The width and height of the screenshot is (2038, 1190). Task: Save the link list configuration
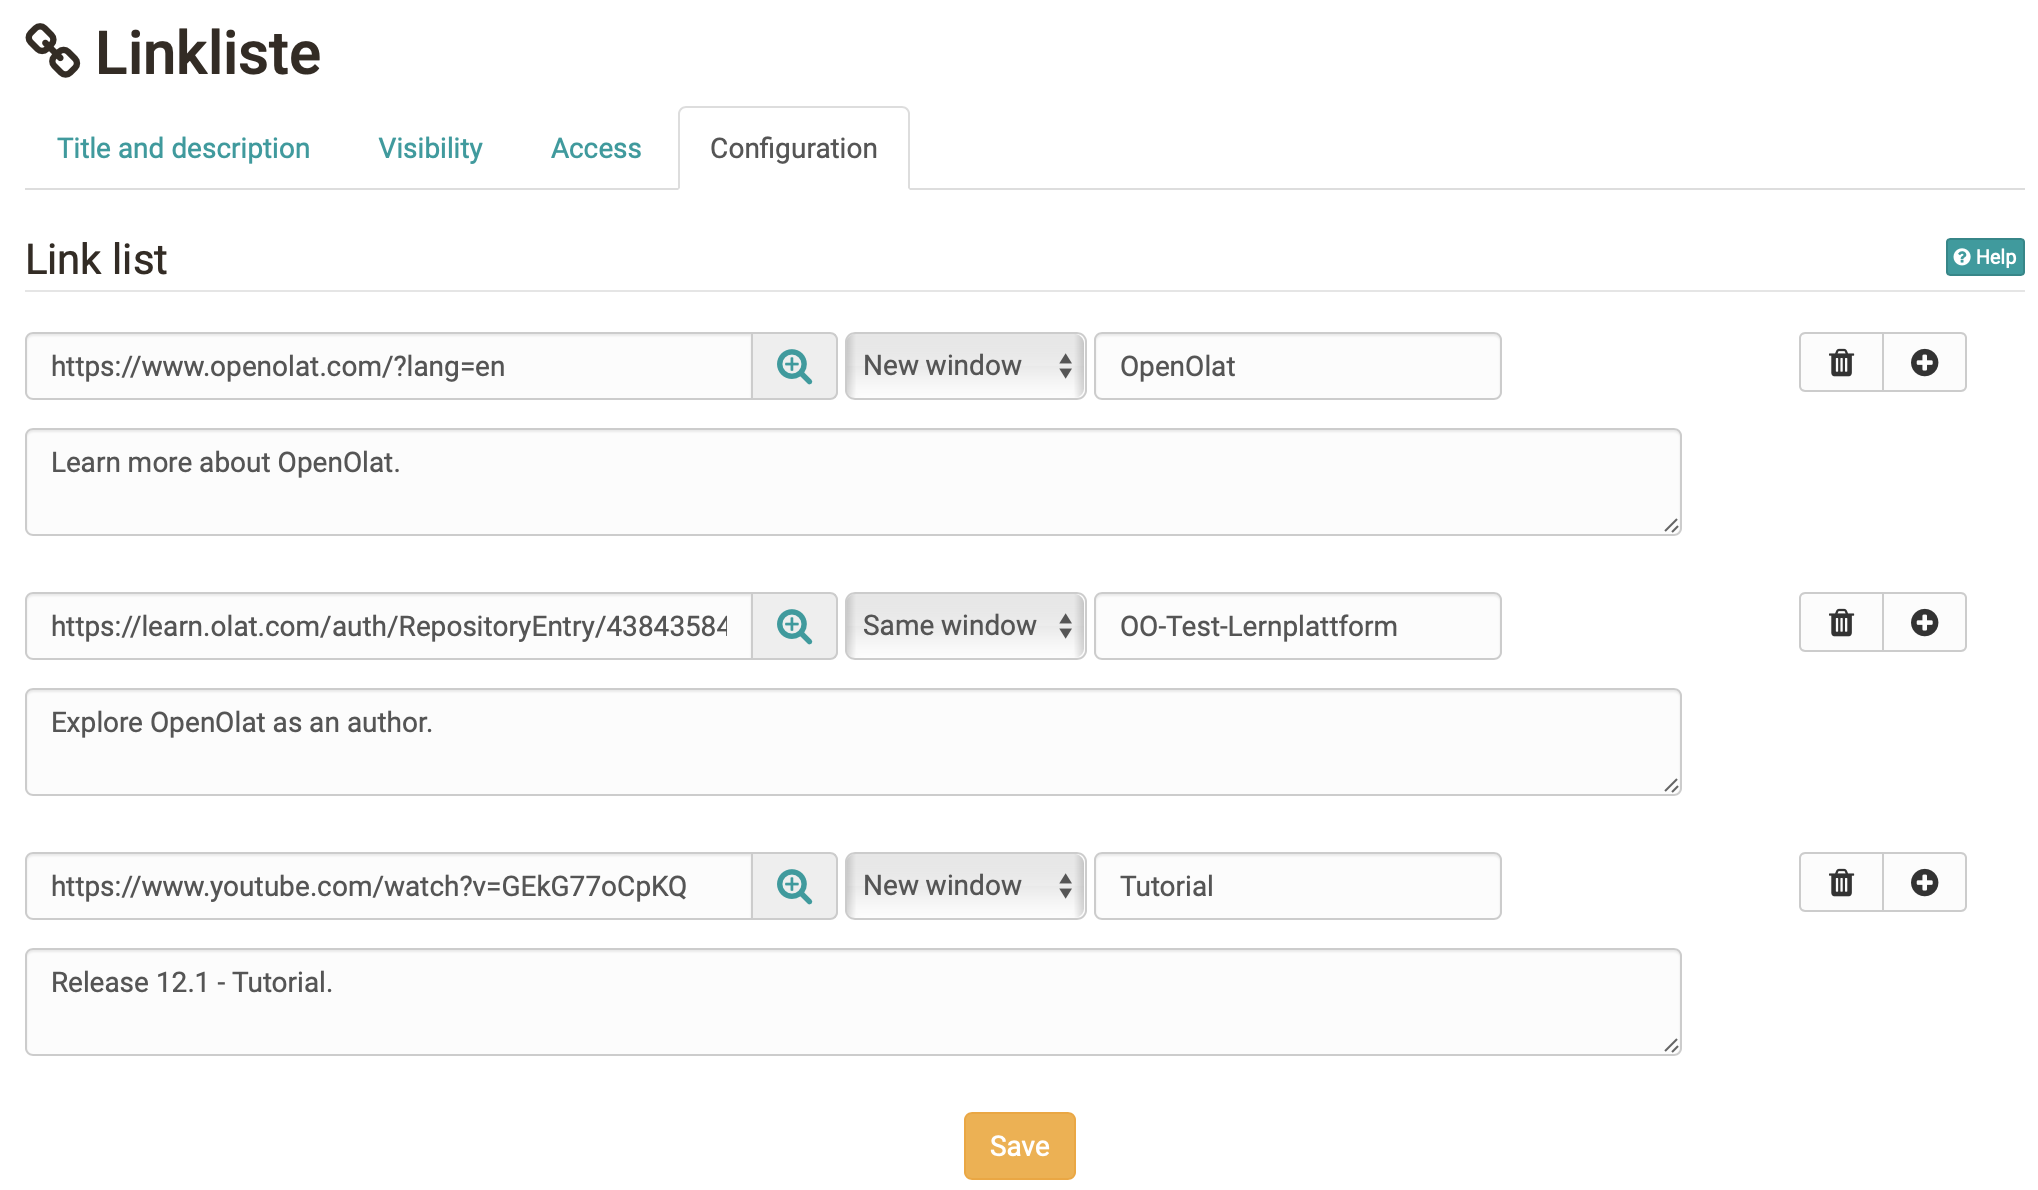pyautogui.click(x=1019, y=1145)
